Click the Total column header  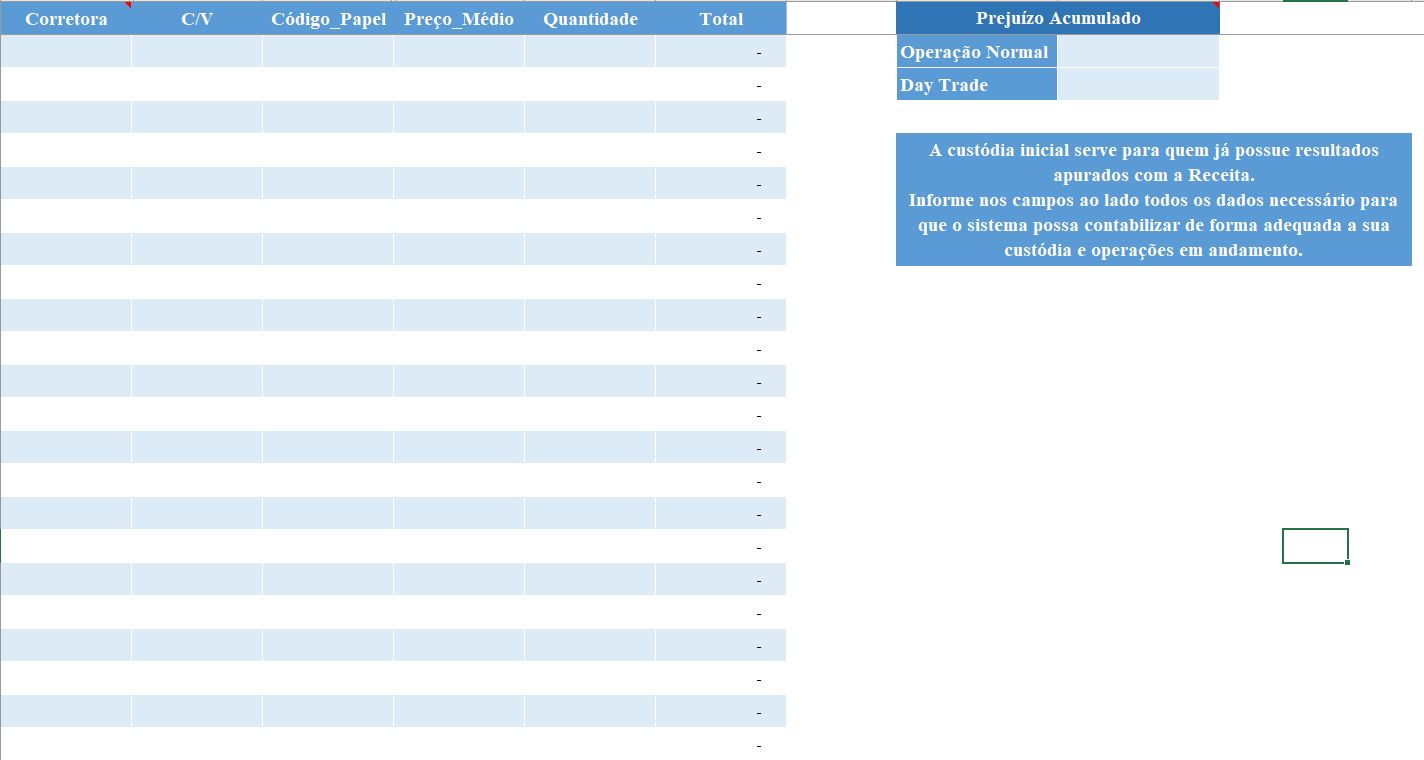point(721,19)
